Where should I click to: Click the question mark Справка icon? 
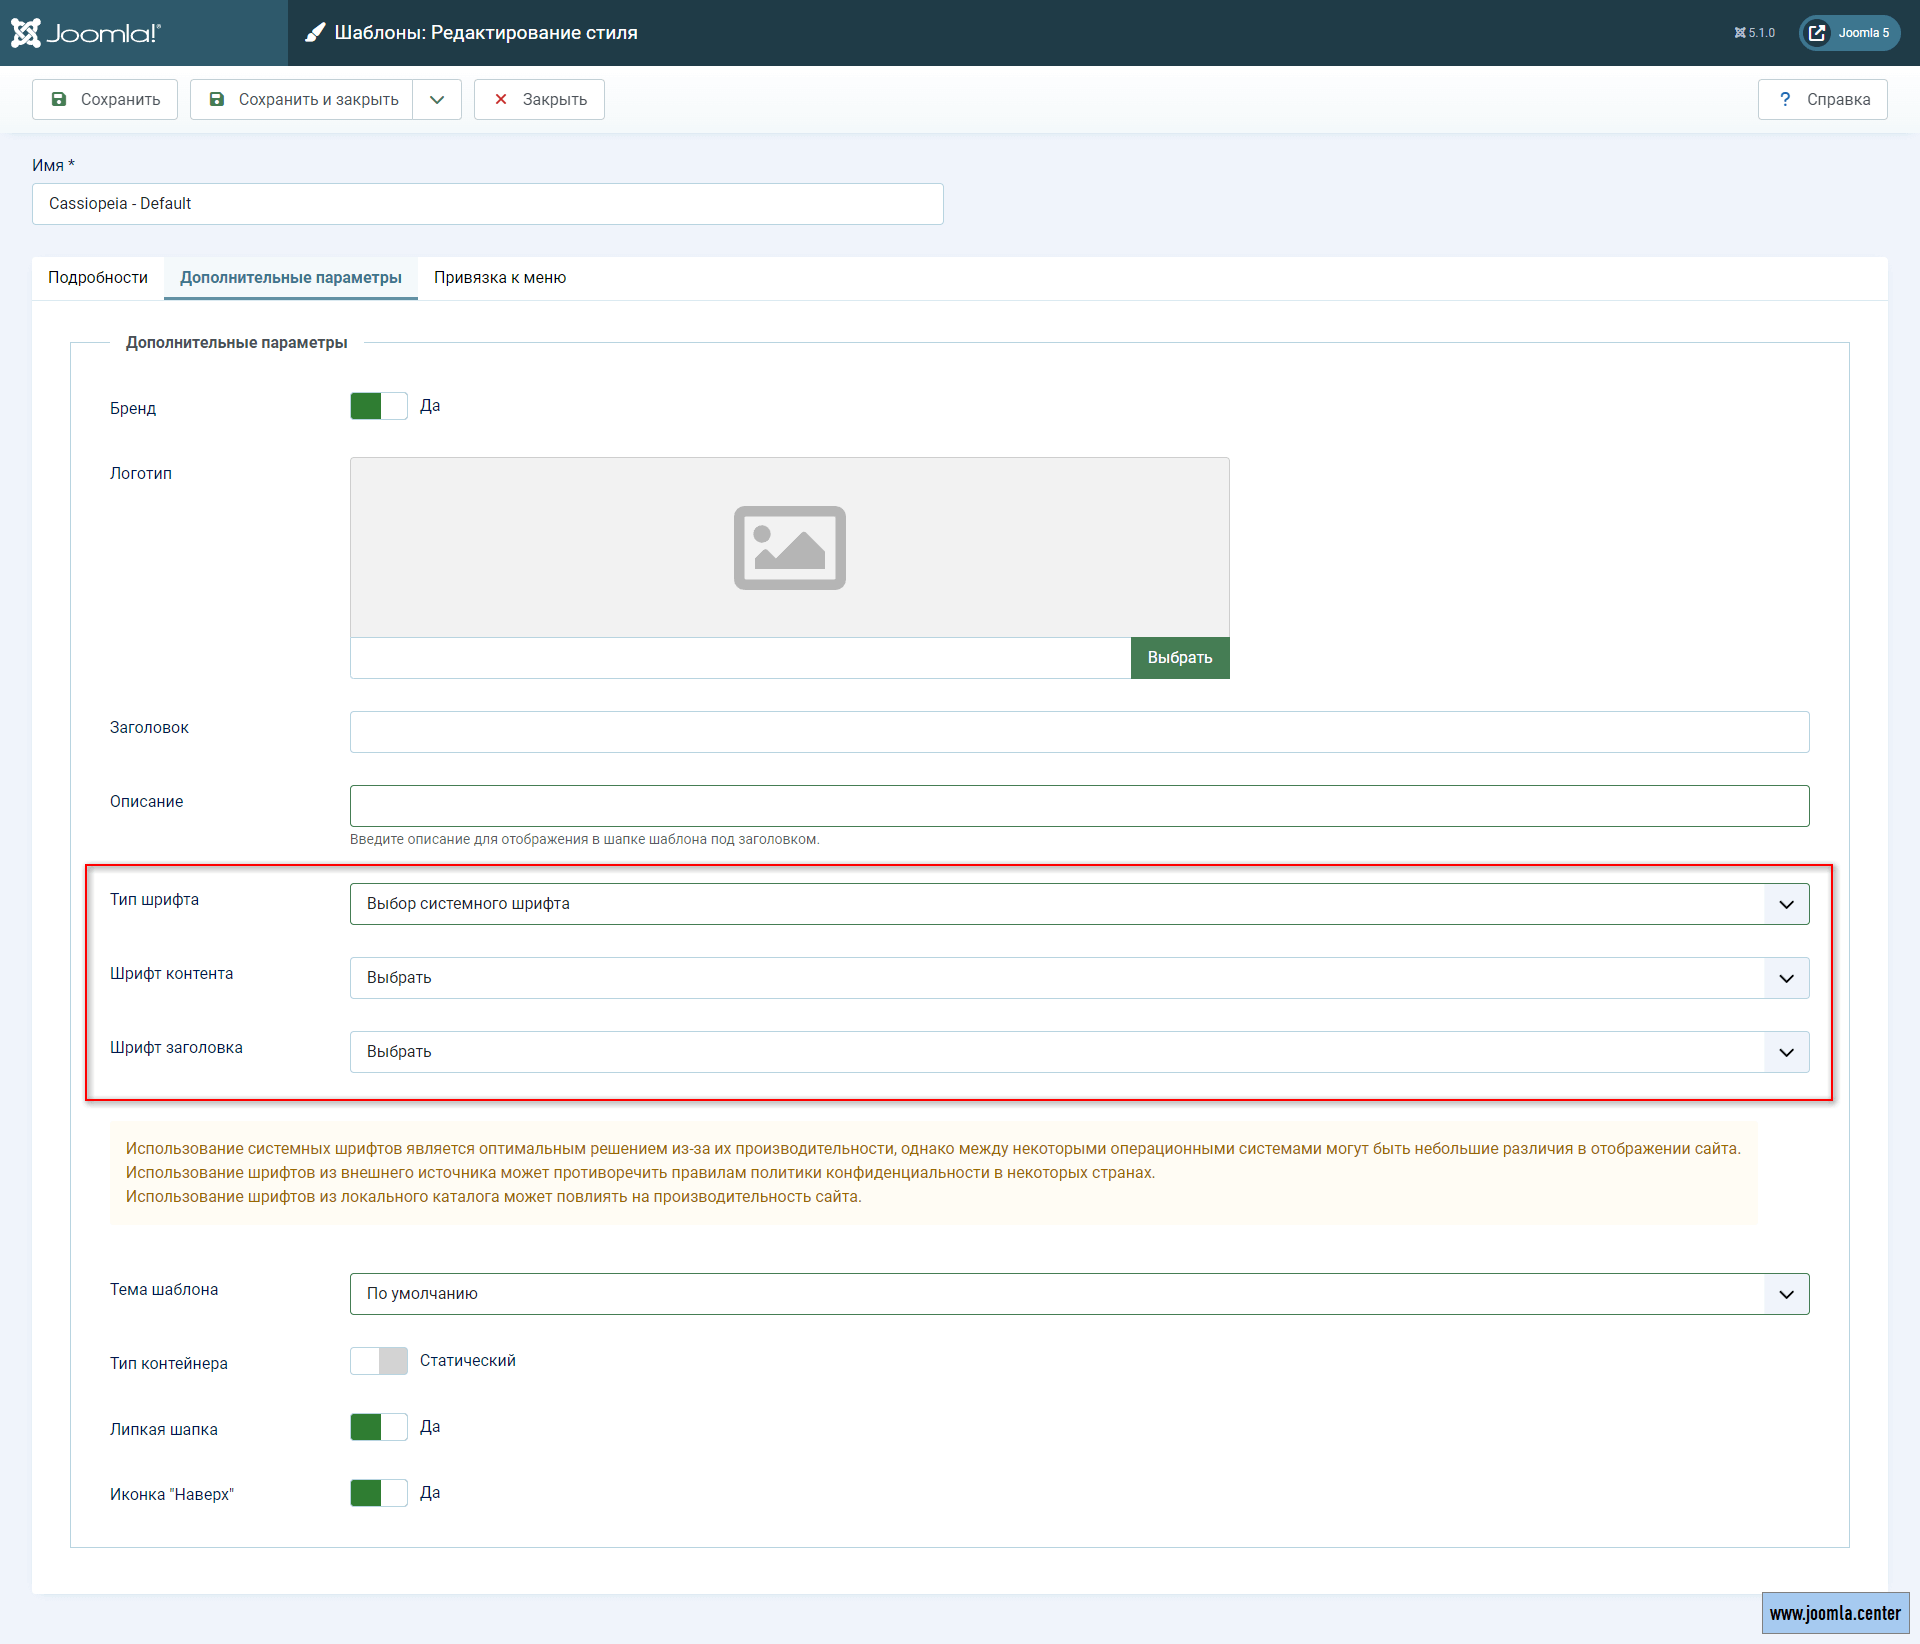(x=1784, y=99)
